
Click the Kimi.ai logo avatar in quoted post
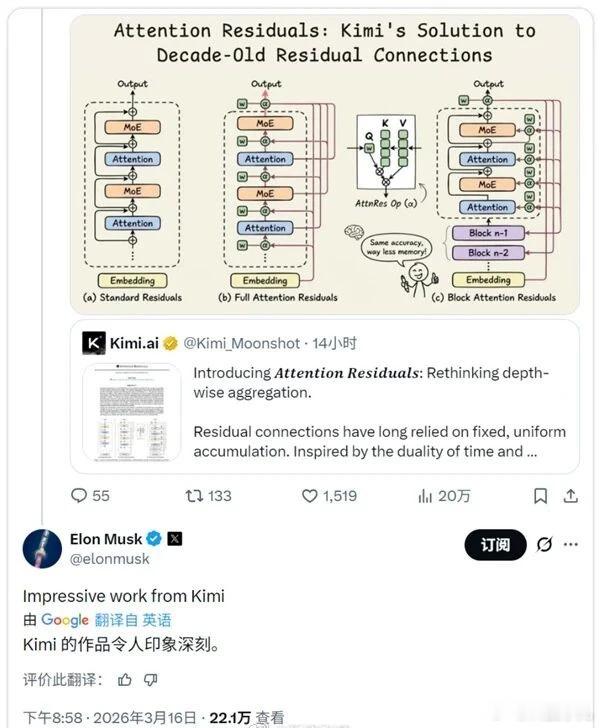93,343
